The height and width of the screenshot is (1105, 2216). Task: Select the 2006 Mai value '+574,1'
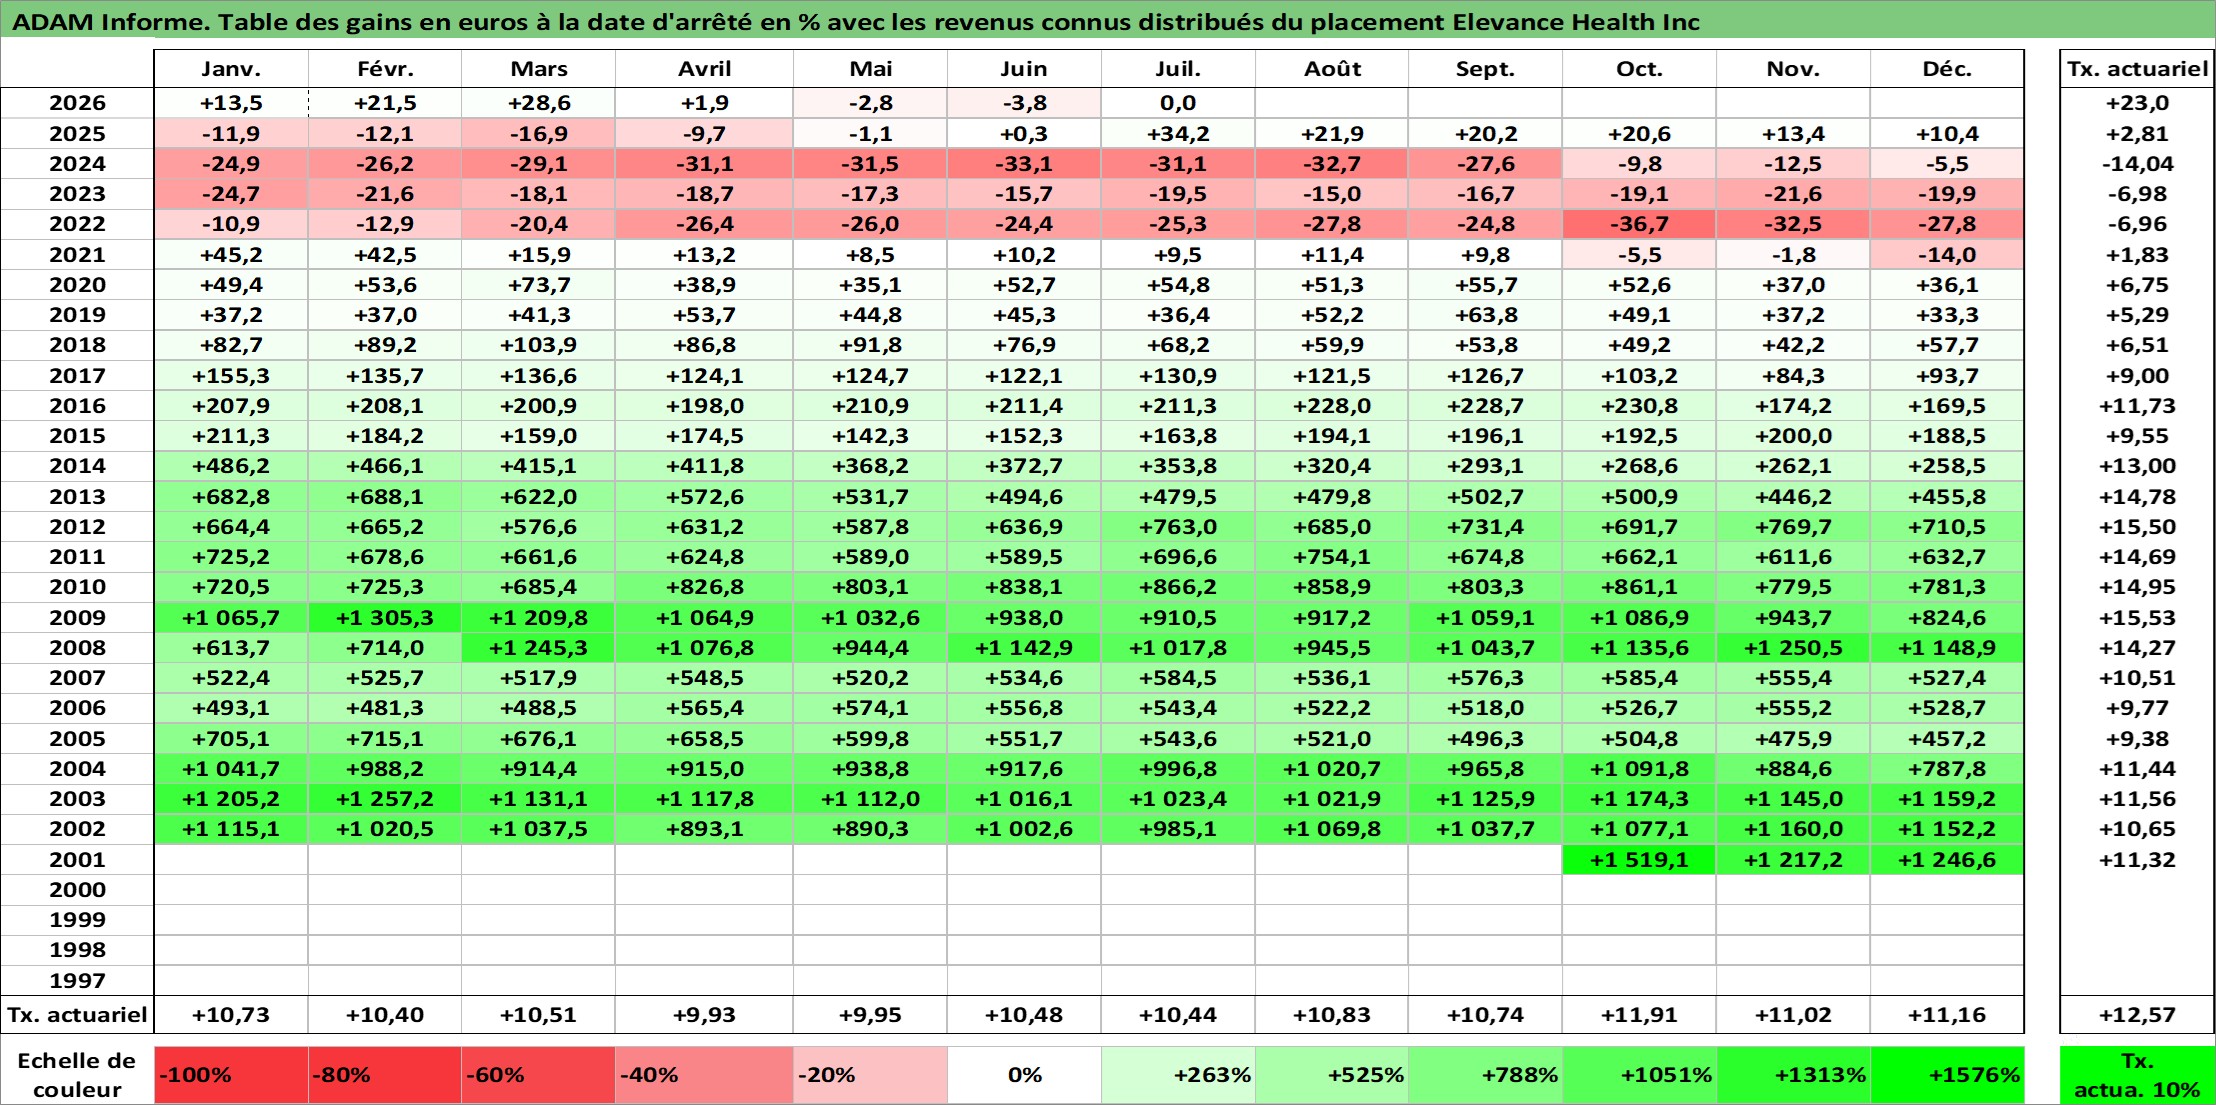tap(870, 708)
